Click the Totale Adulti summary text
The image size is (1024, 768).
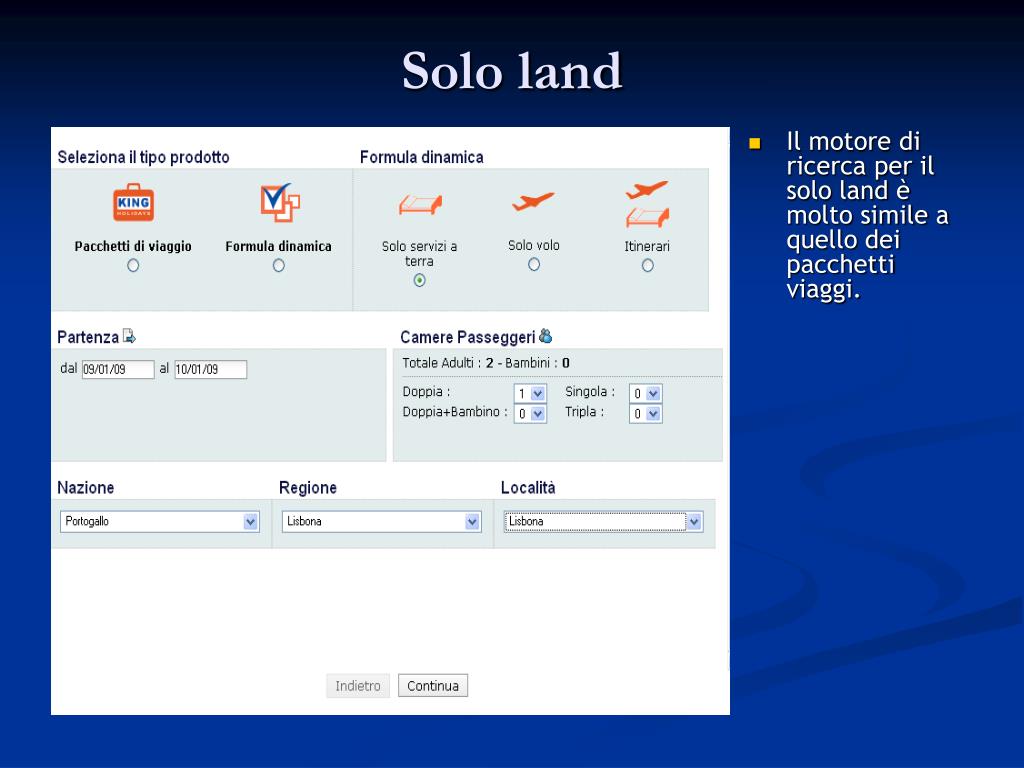point(486,363)
